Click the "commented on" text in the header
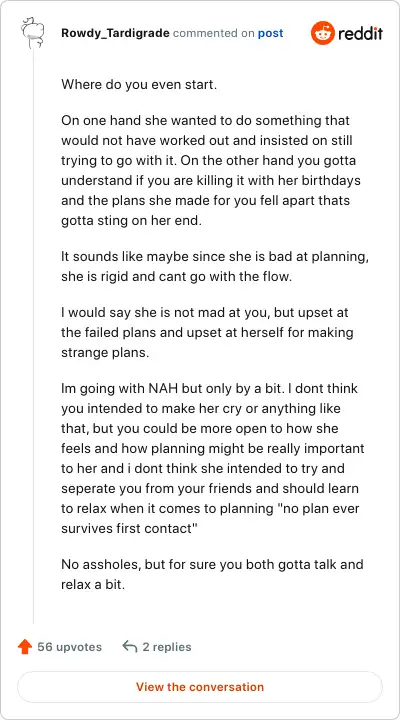This screenshot has height=720, width=400. coord(214,34)
